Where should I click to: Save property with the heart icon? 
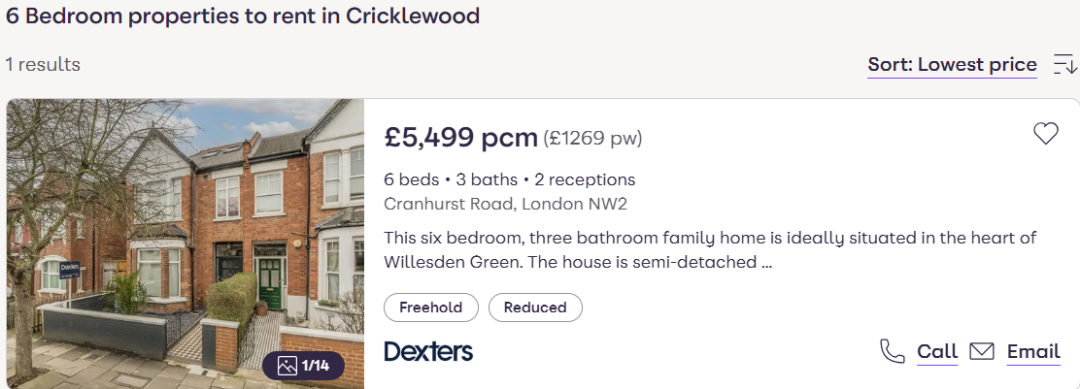click(x=1045, y=134)
